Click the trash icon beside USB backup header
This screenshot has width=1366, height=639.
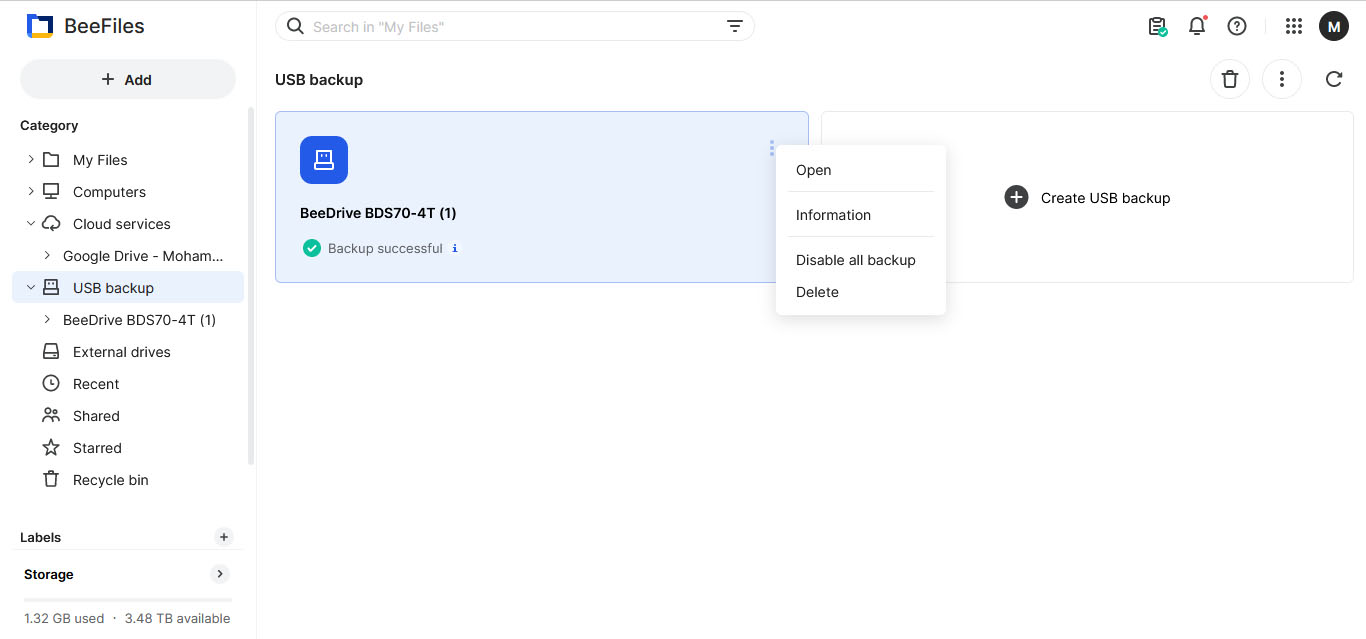(1230, 79)
